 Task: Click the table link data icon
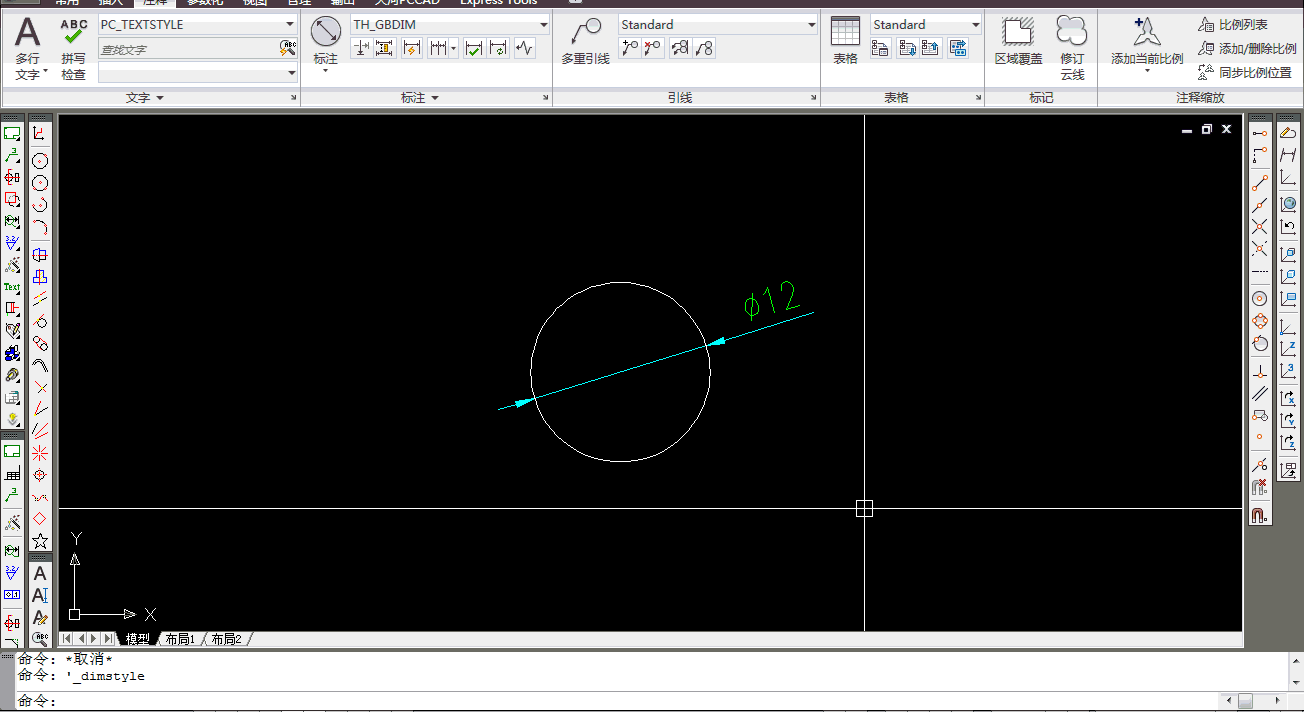tap(881, 48)
